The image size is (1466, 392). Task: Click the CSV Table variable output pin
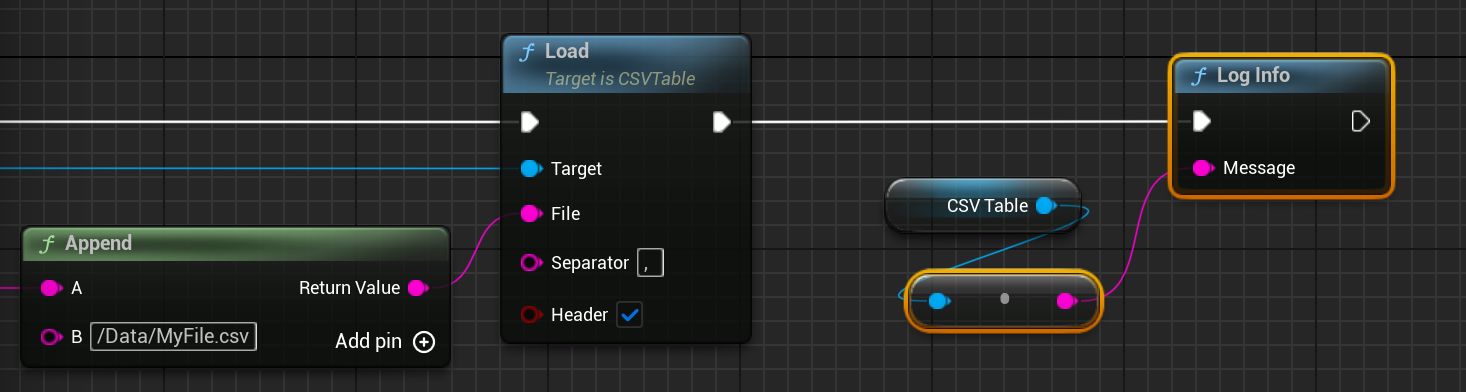point(1046,205)
